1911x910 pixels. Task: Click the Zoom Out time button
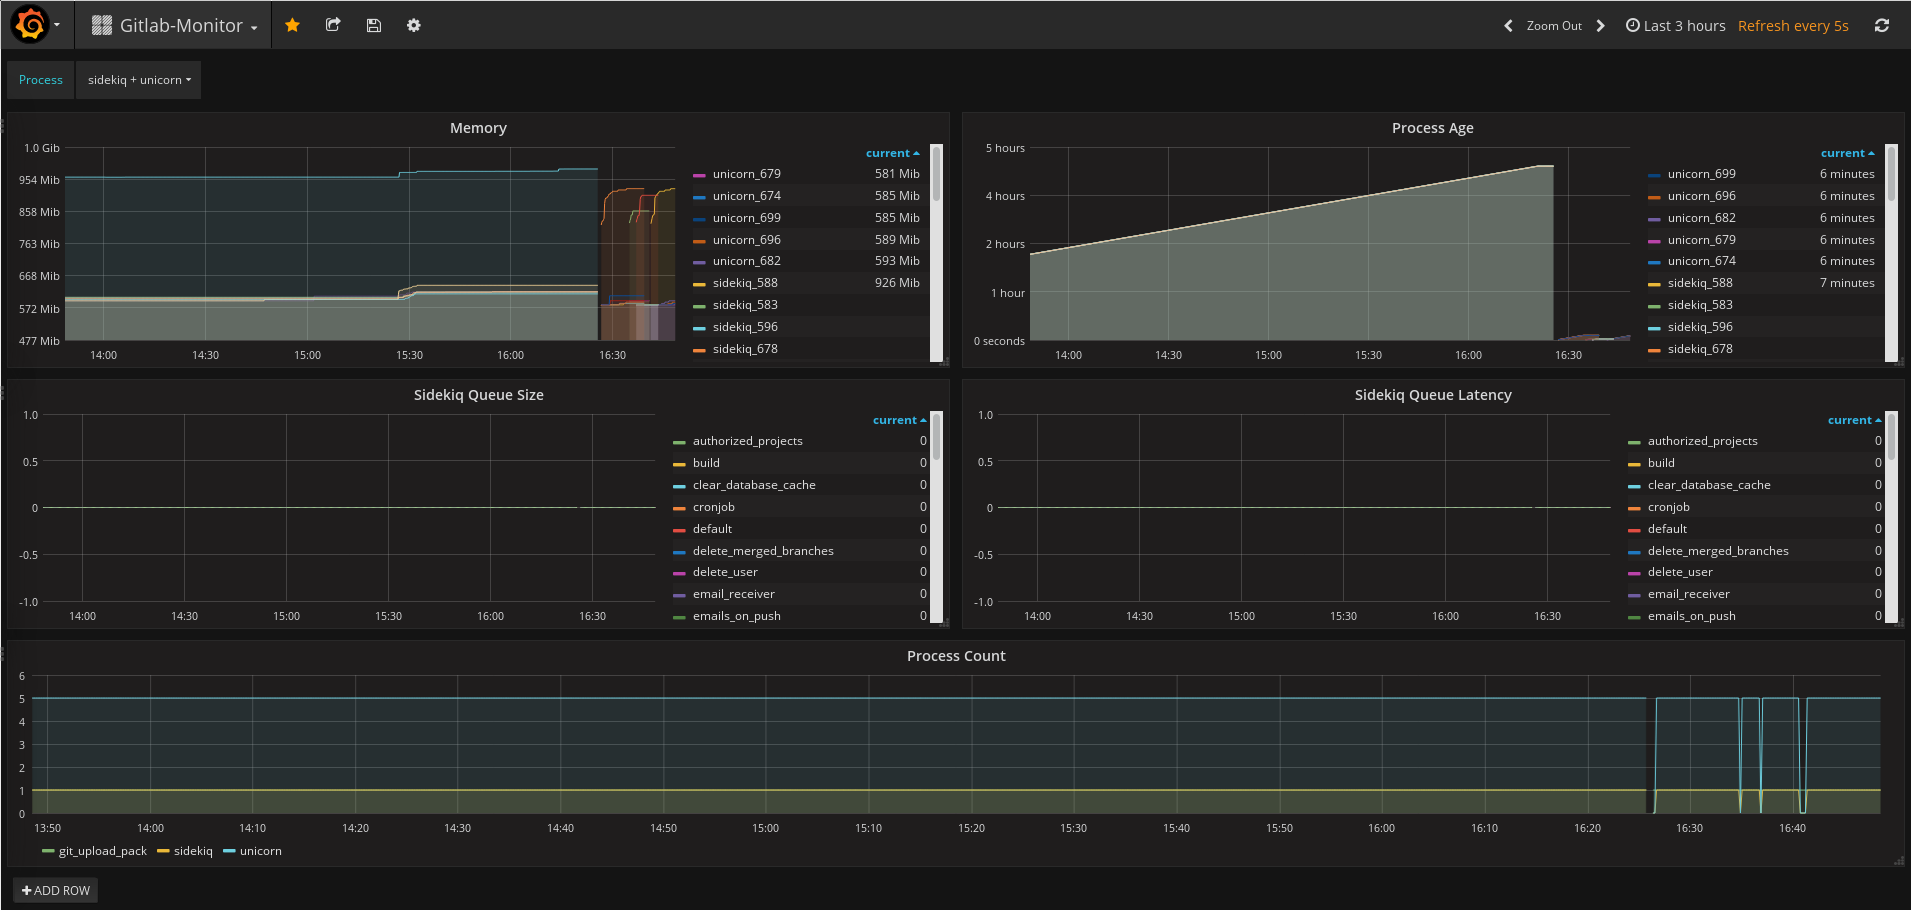point(1554,26)
